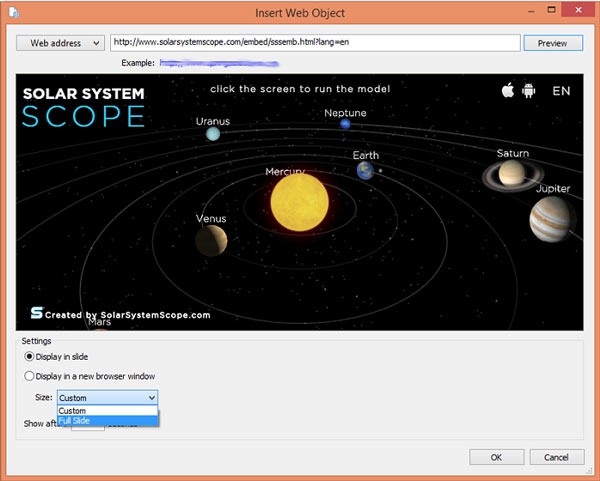Viewport: 600px width, 481px height.
Task: Select the Display in slide option
Action: (30, 358)
